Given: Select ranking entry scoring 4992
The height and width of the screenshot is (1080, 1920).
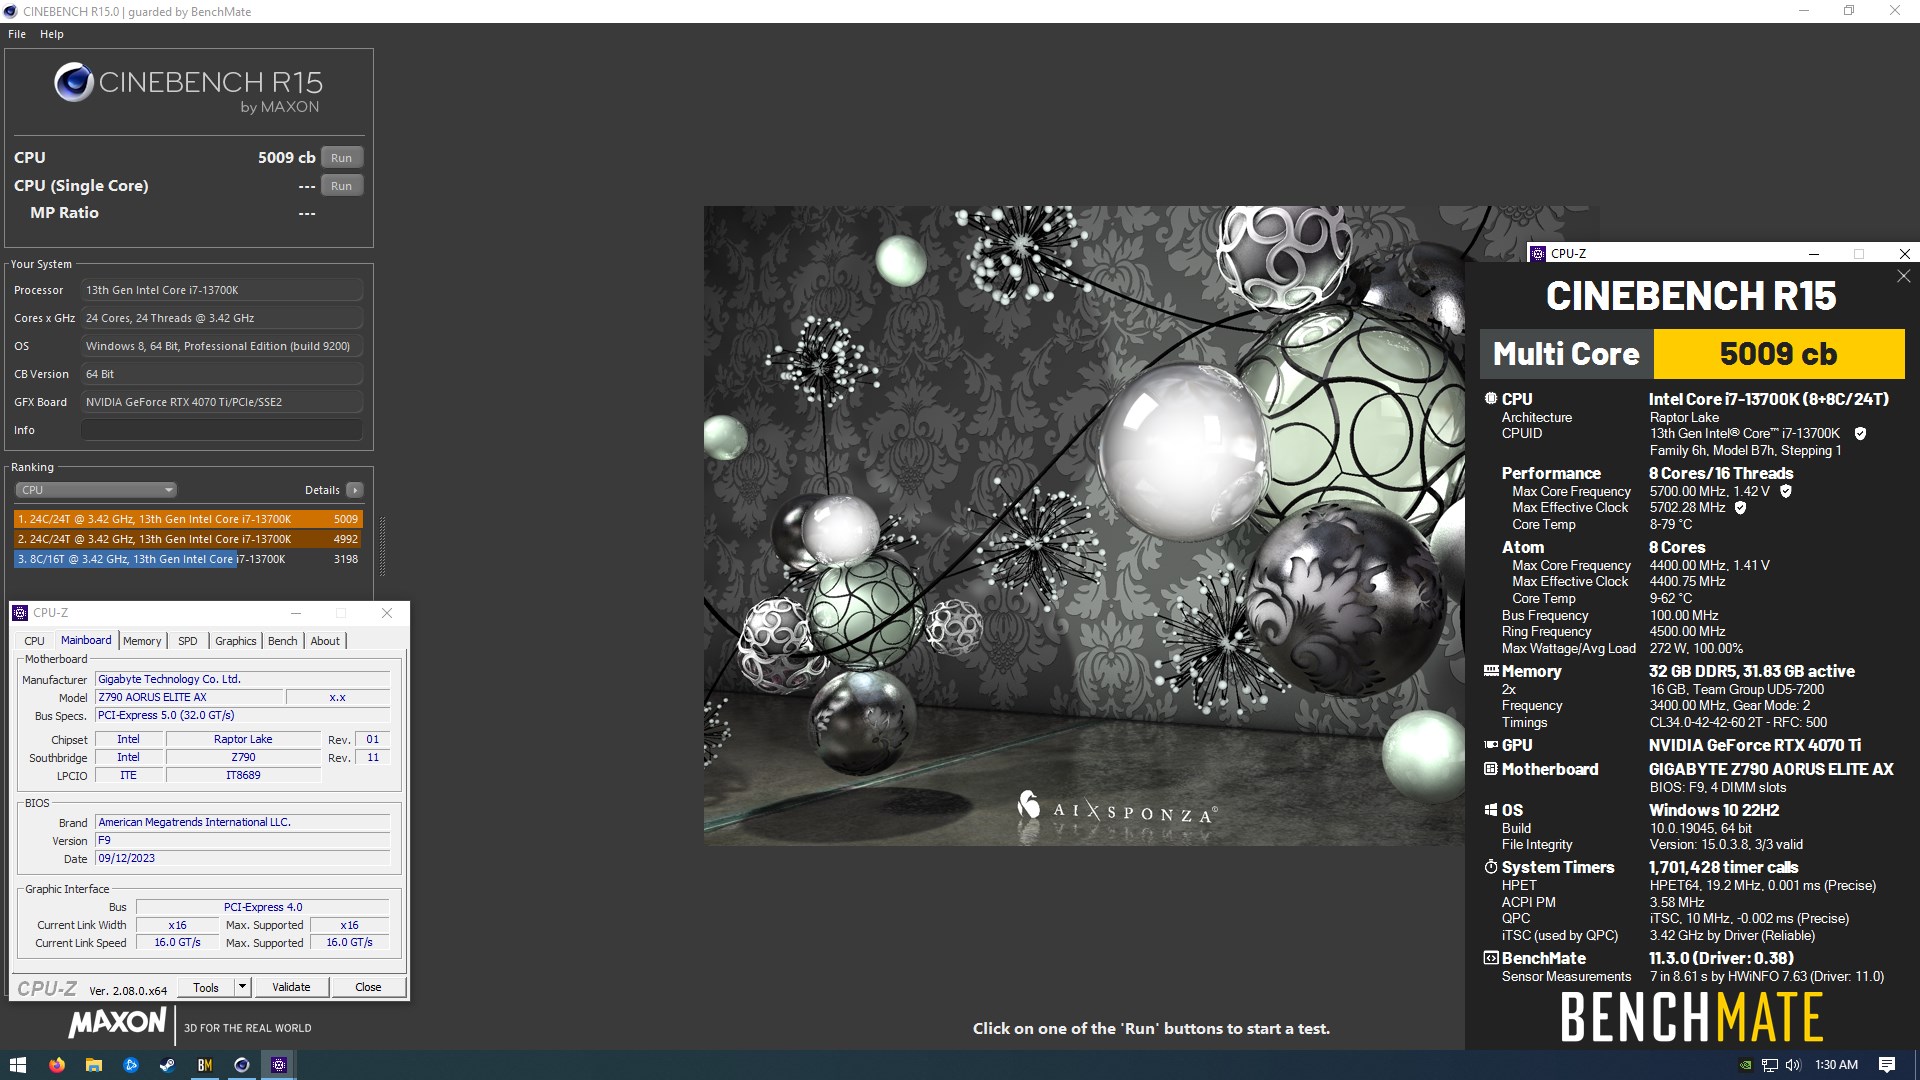Looking at the screenshot, I should click(x=188, y=539).
